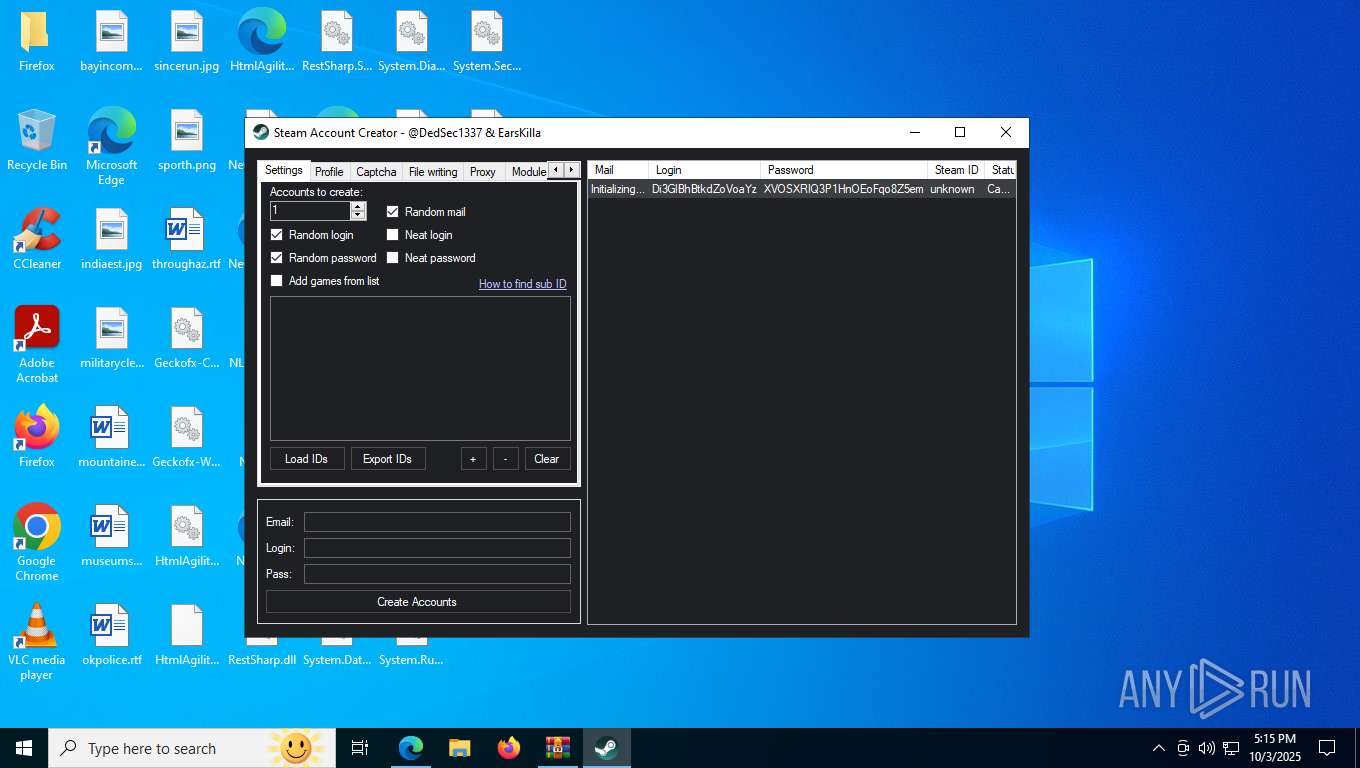Click the Steam ID column header
The height and width of the screenshot is (768, 1360).
click(x=956, y=170)
